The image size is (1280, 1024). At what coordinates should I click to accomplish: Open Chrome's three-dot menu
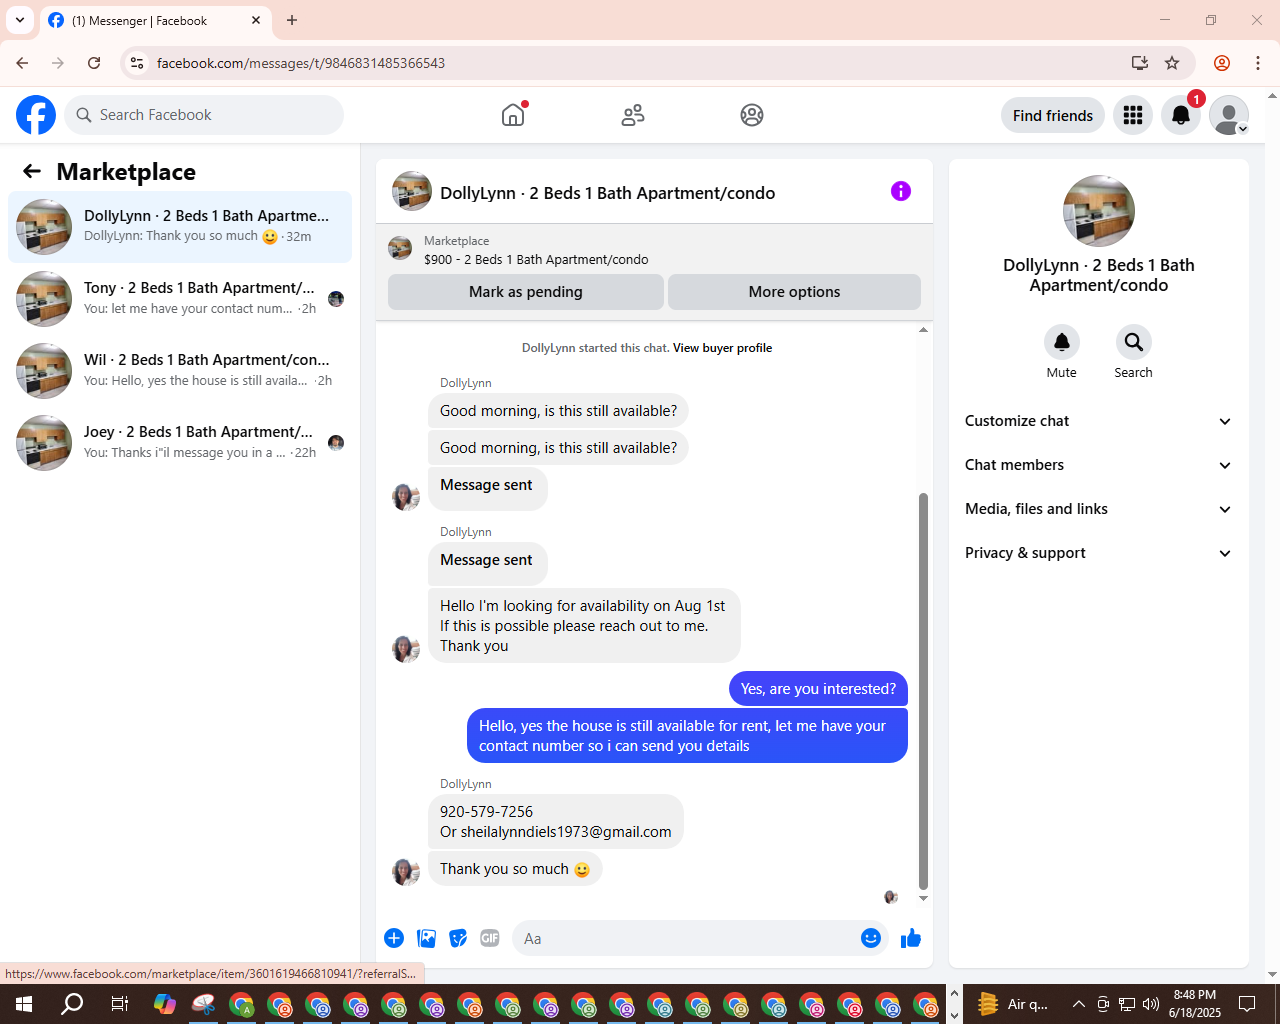(x=1258, y=63)
